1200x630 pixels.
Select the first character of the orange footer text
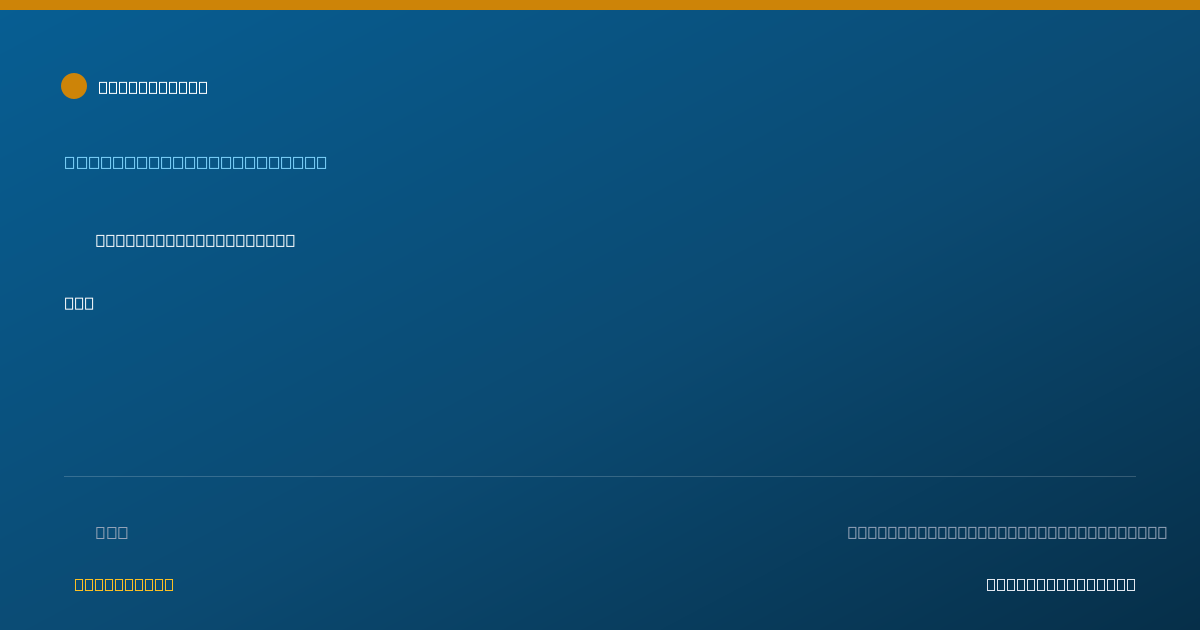pos(79,584)
